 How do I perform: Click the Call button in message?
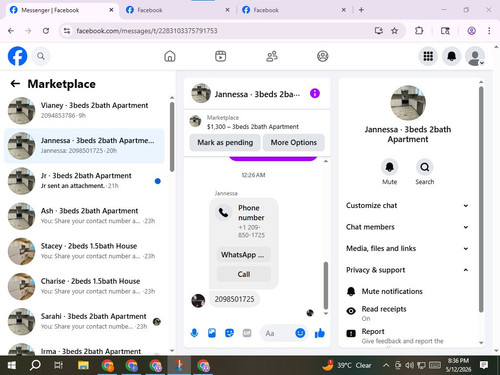click(x=244, y=274)
